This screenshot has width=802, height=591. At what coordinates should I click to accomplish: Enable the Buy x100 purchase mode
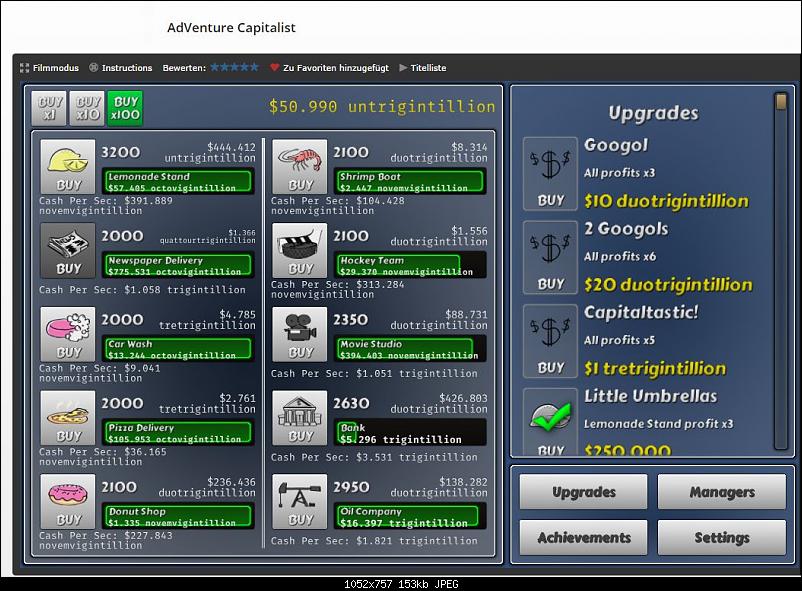tap(124, 106)
